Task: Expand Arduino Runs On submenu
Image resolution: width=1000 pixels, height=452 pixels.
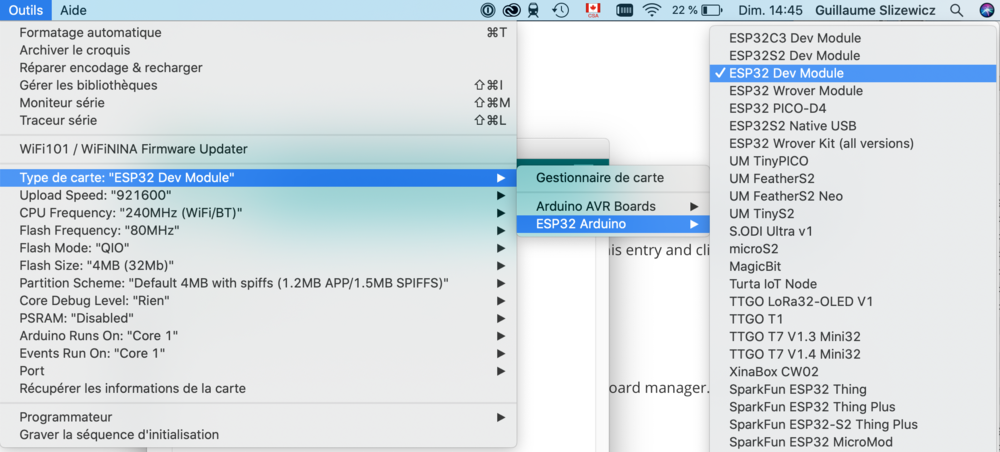Action: click(x=258, y=335)
